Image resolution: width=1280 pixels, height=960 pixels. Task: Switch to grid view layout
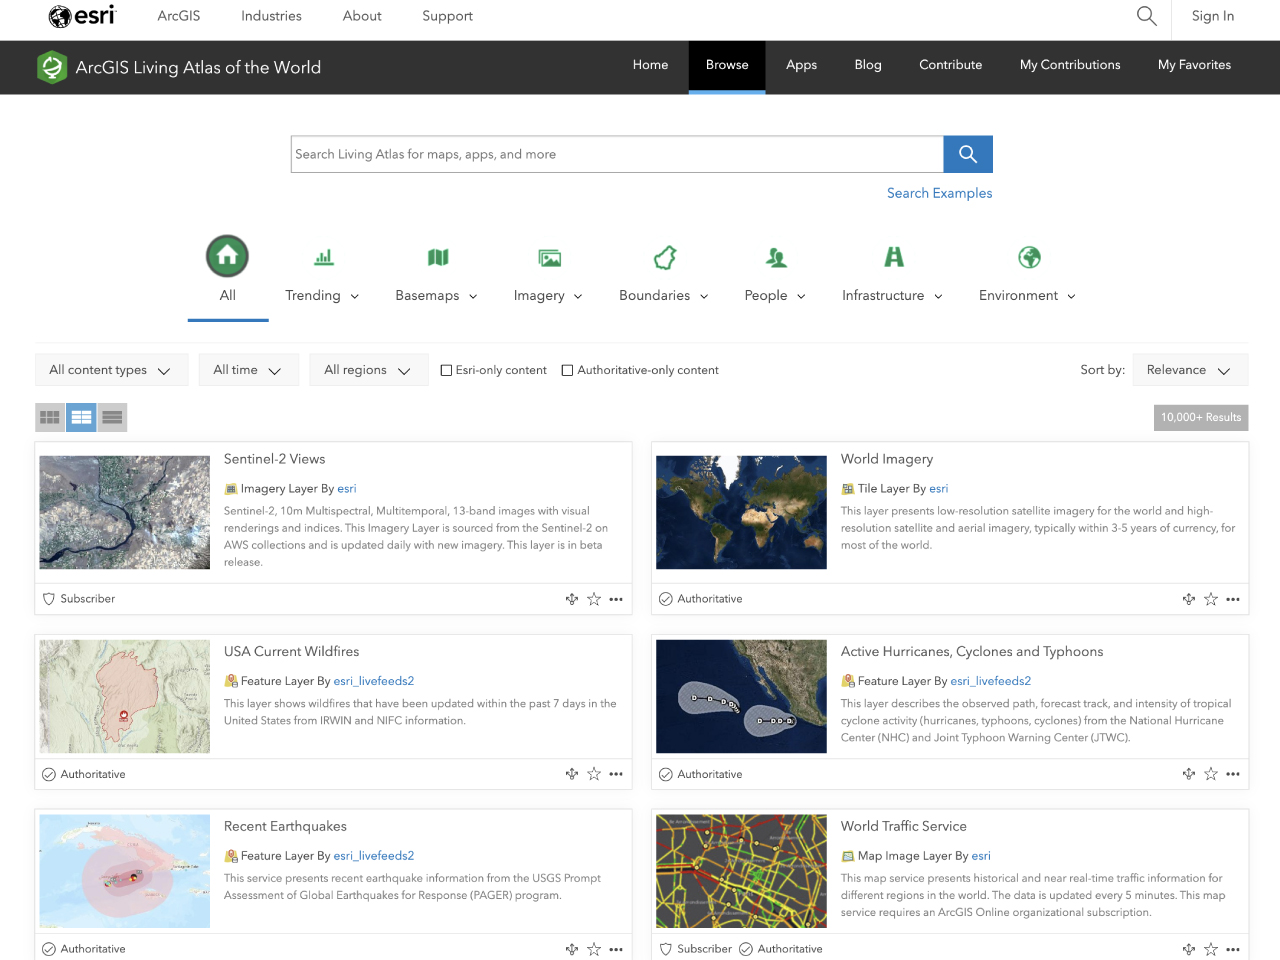50,417
